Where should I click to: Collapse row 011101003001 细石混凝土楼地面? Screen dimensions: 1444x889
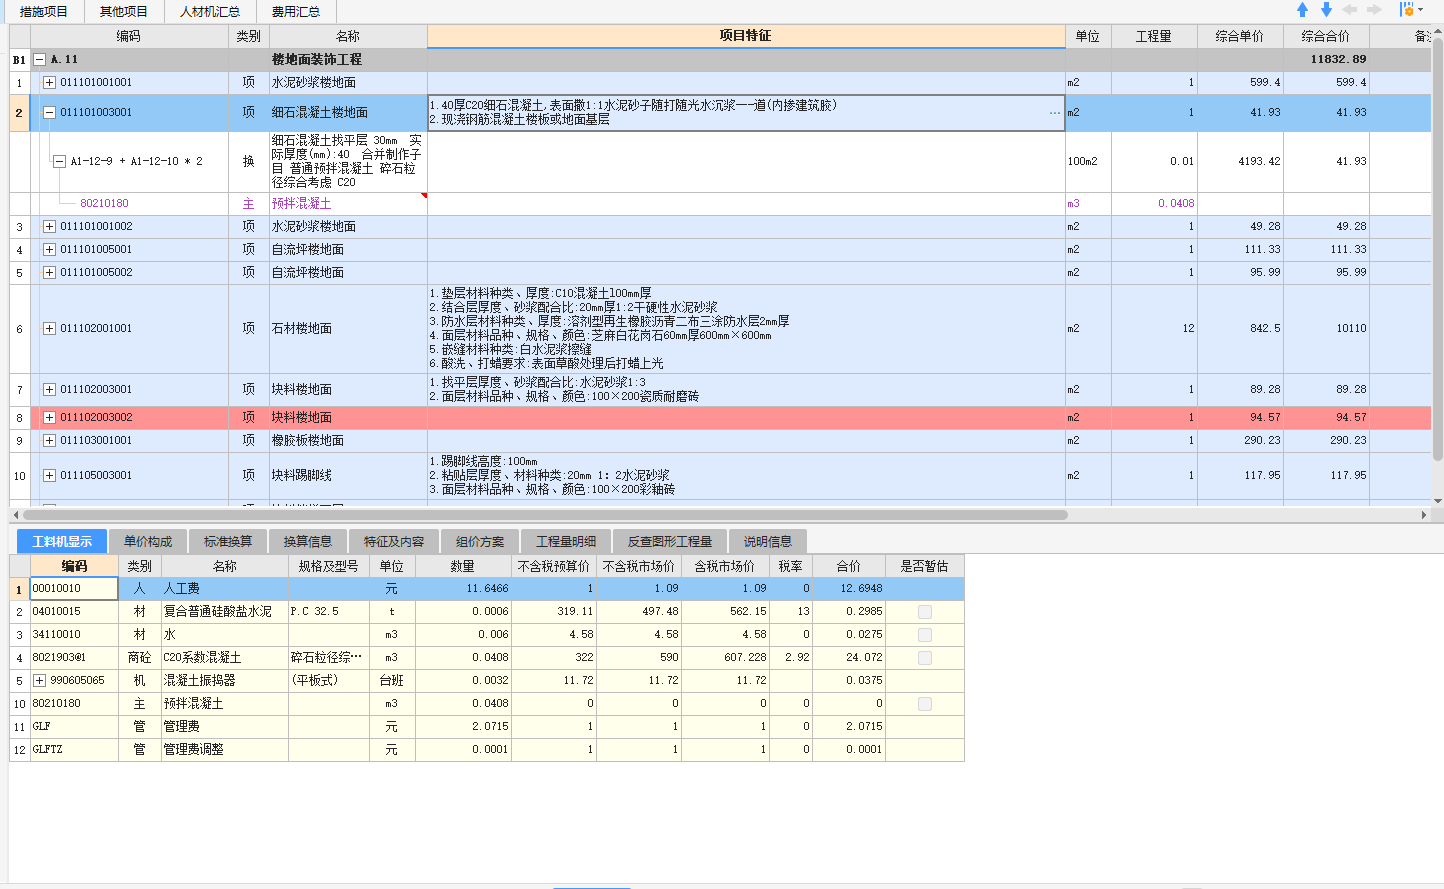(49, 113)
